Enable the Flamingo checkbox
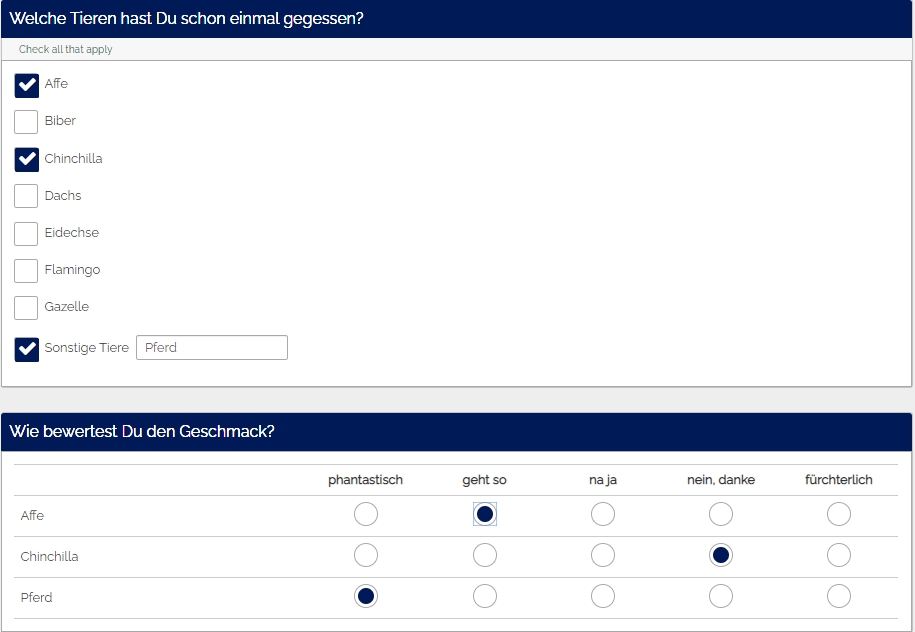 (27, 271)
